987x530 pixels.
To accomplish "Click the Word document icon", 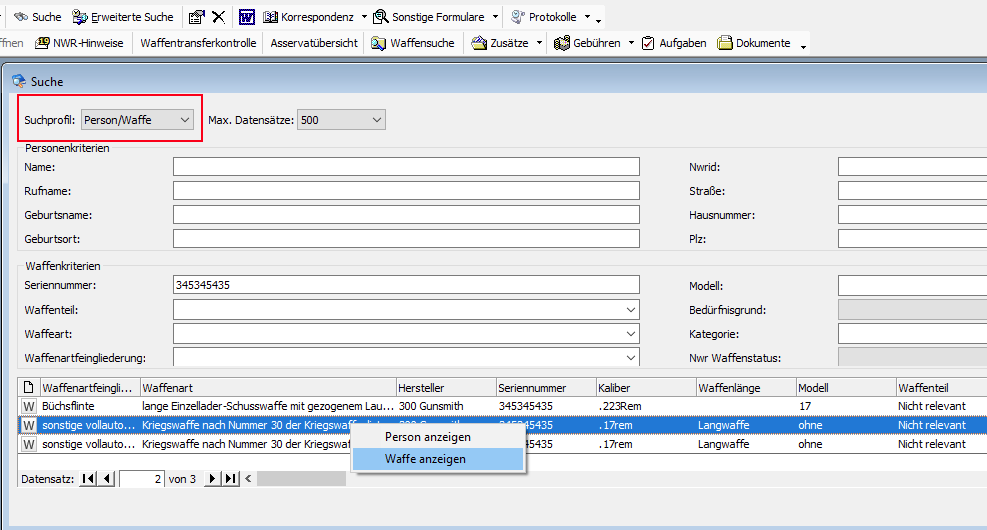I will click(x=246, y=17).
